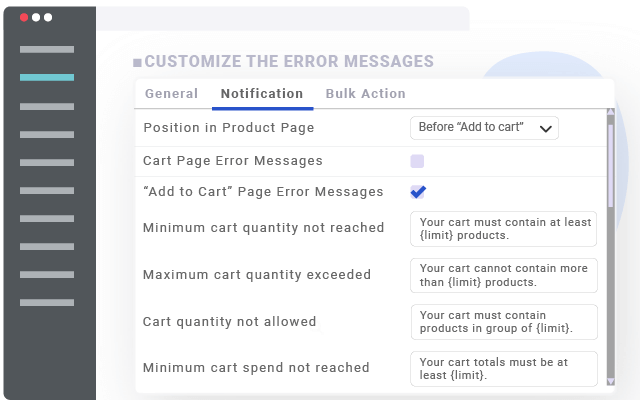Click the "Cart Page Error Messages" label
Screen dimensions: 640x400
233,161
